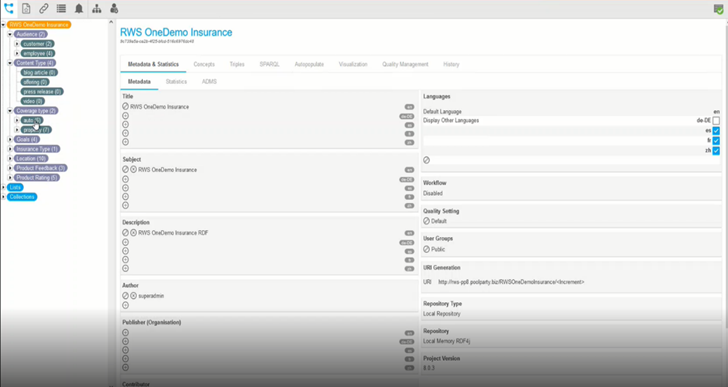Expand the employee (4) node
728x387 pixels.
(17, 53)
